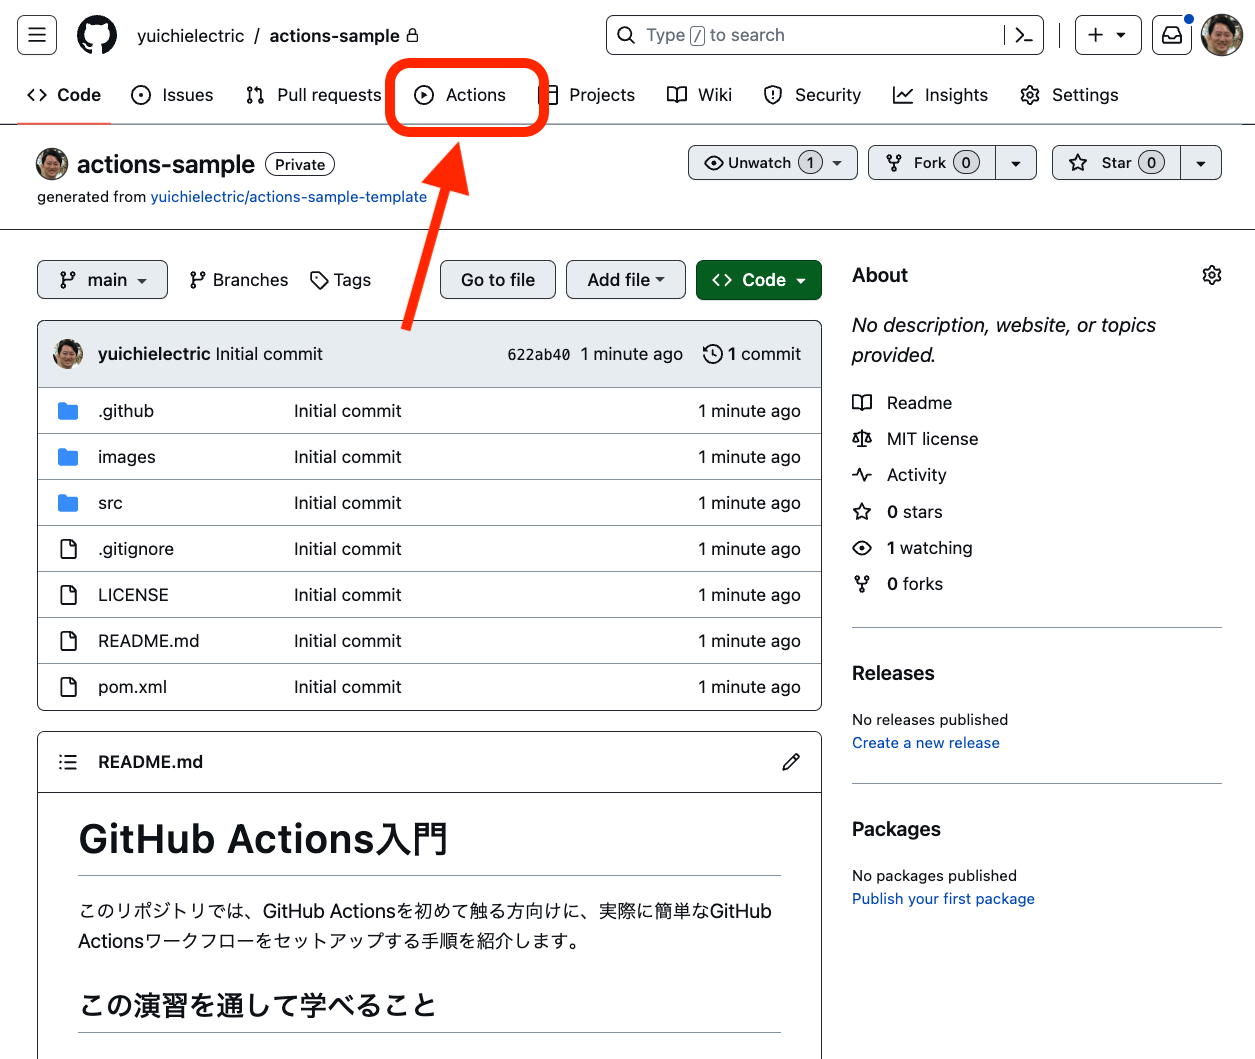The height and width of the screenshot is (1059, 1255).
Task: Open the notifications inbox
Action: point(1172,35)
